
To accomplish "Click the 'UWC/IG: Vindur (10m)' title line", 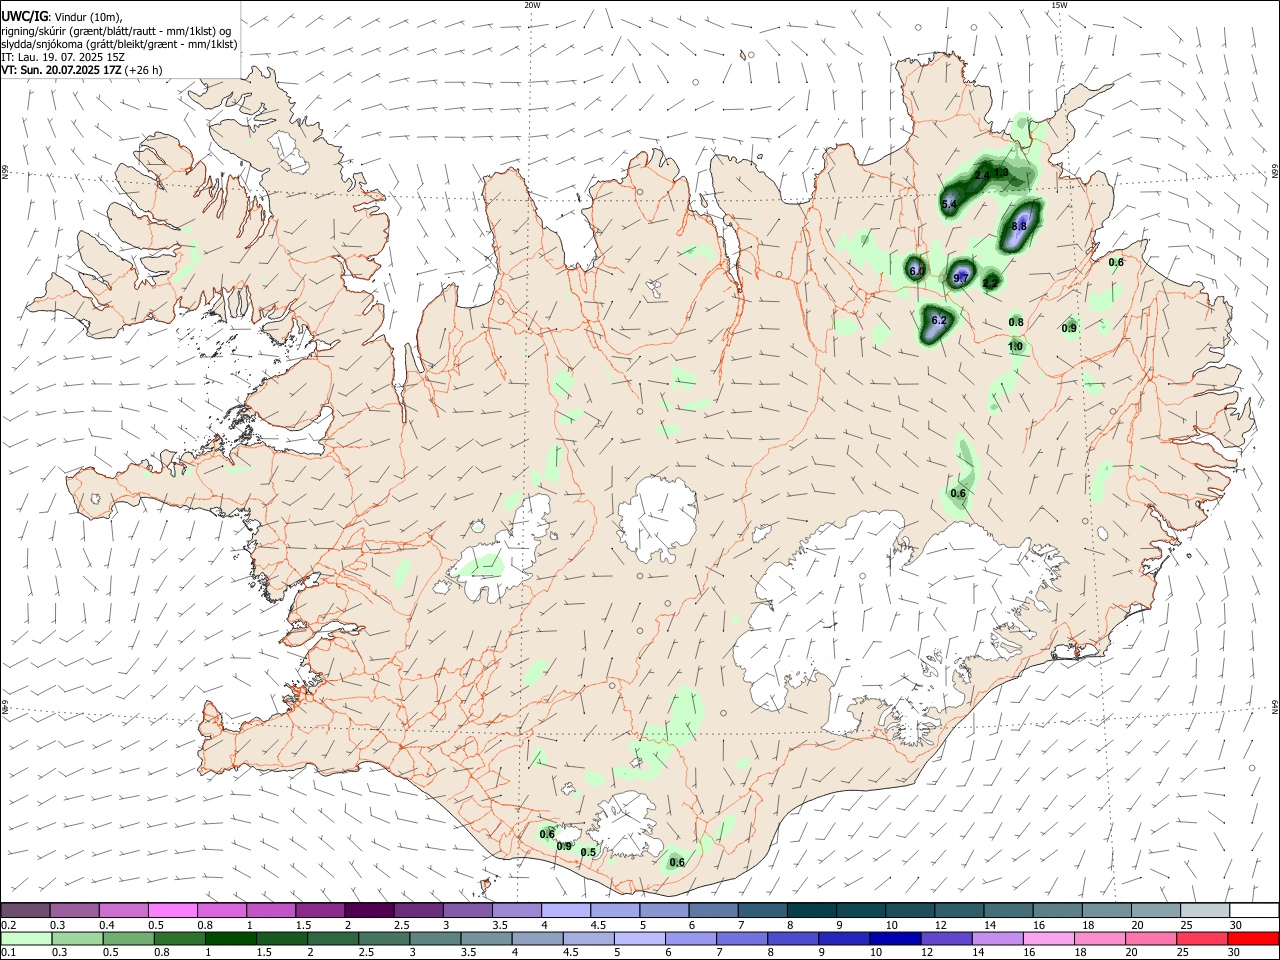I will 62,17.
